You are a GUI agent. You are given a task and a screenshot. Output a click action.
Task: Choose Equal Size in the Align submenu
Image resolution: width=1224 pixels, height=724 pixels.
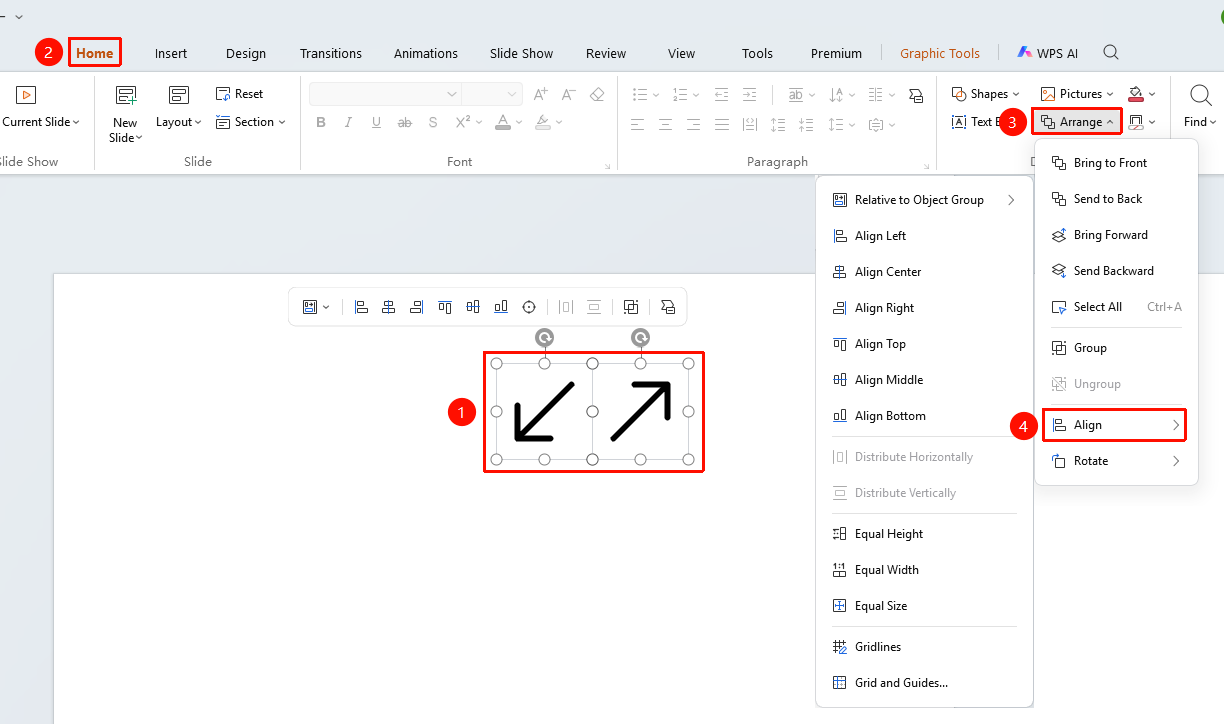coord(924,606)
